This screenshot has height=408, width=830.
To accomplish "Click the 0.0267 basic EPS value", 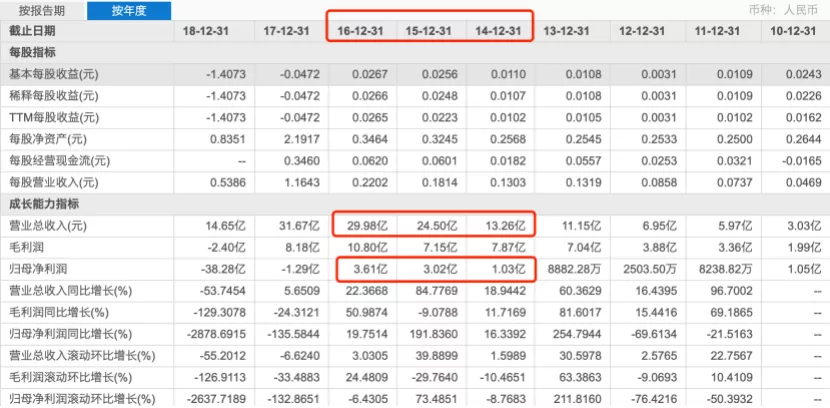I will 371,75.
